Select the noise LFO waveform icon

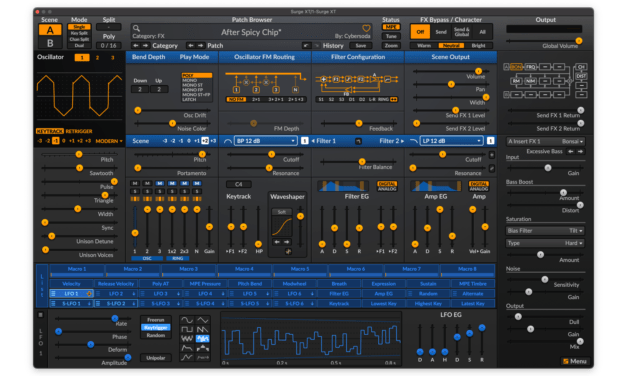click(187, 338)
